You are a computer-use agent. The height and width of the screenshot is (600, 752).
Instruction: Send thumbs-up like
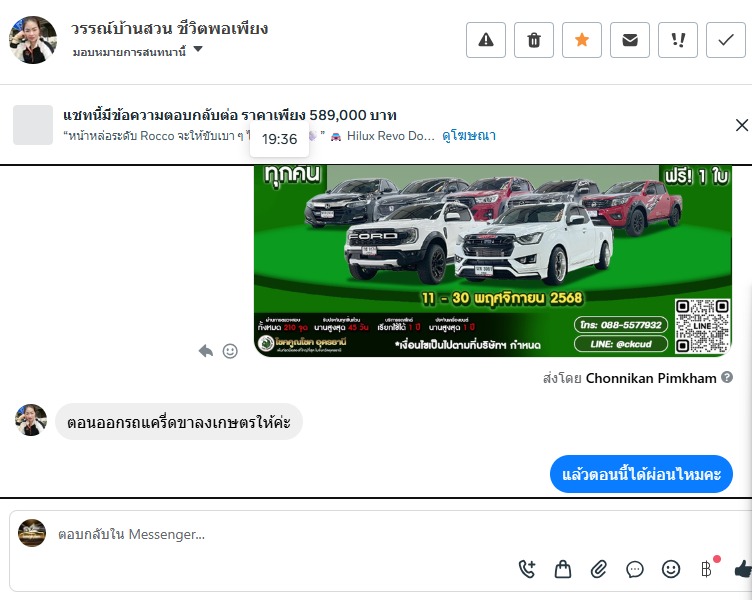pos(743,569)
